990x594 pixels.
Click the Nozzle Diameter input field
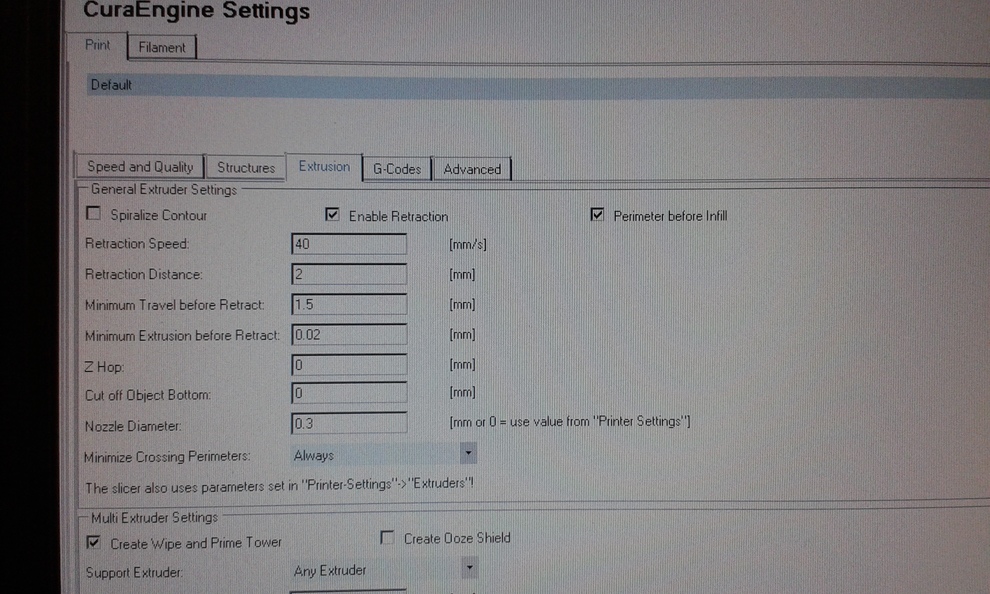pyautogui.click(x=349, y=424)
